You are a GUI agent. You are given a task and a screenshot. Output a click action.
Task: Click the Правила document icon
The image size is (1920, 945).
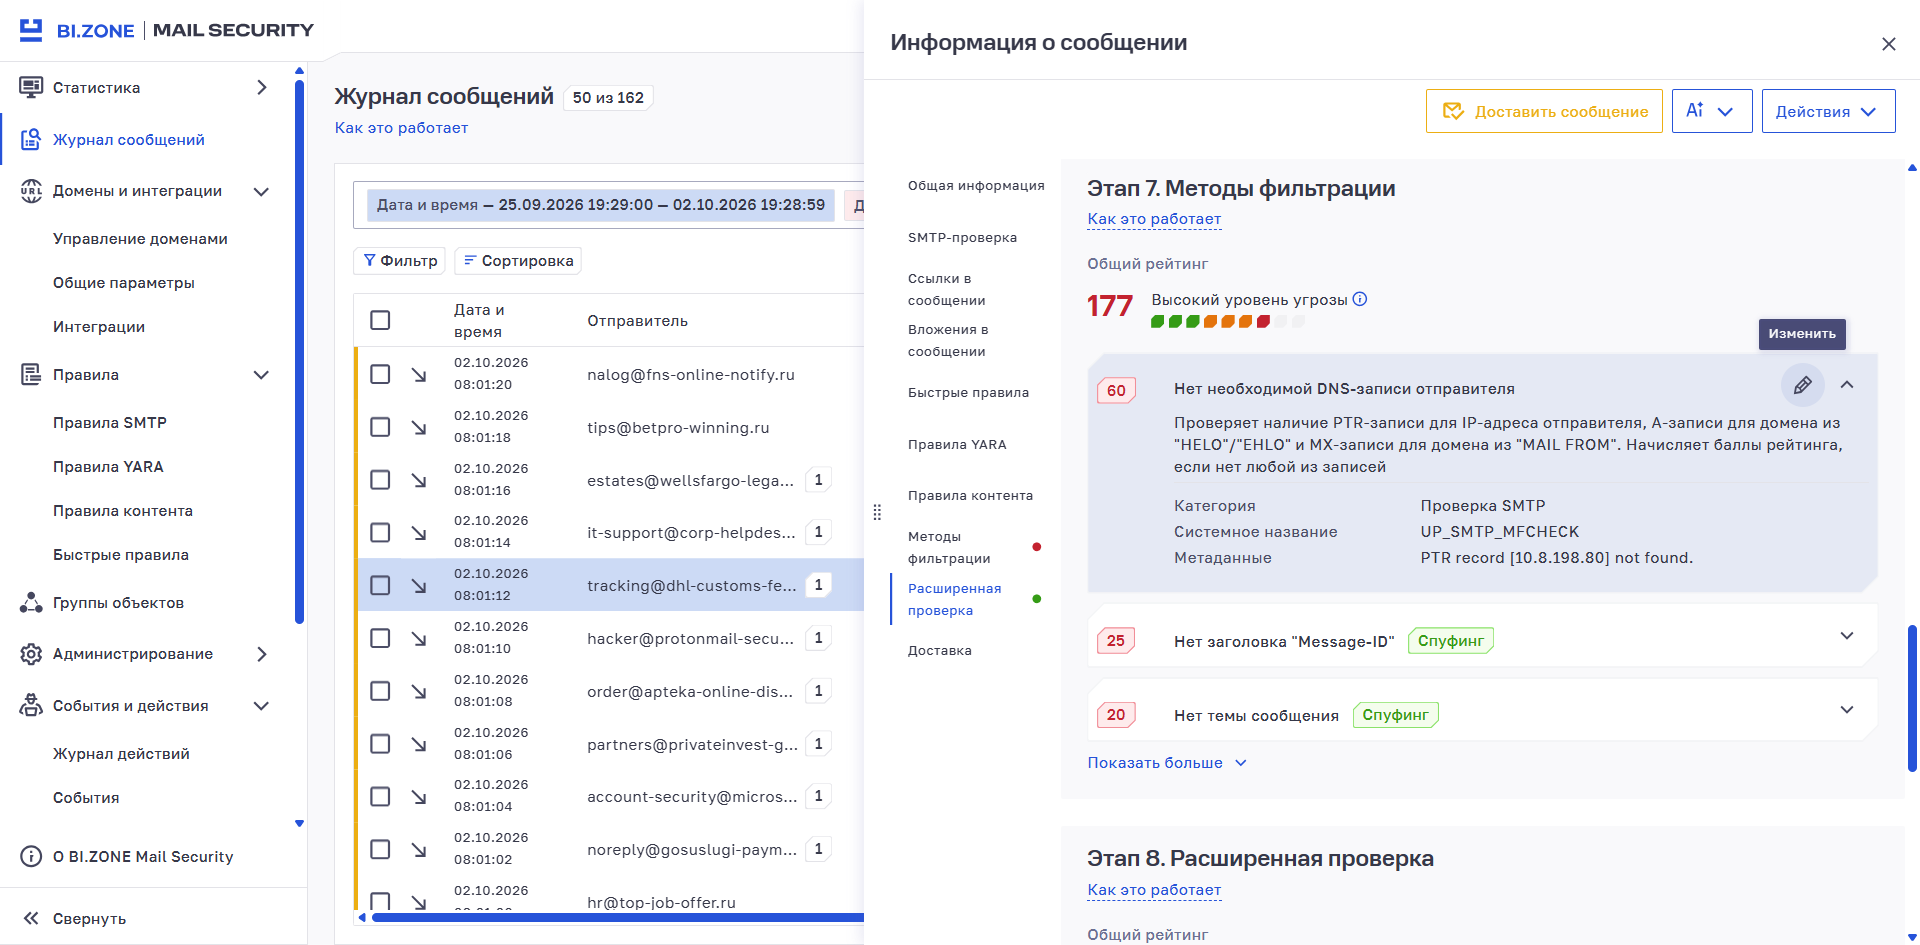(x=31, y=374)
